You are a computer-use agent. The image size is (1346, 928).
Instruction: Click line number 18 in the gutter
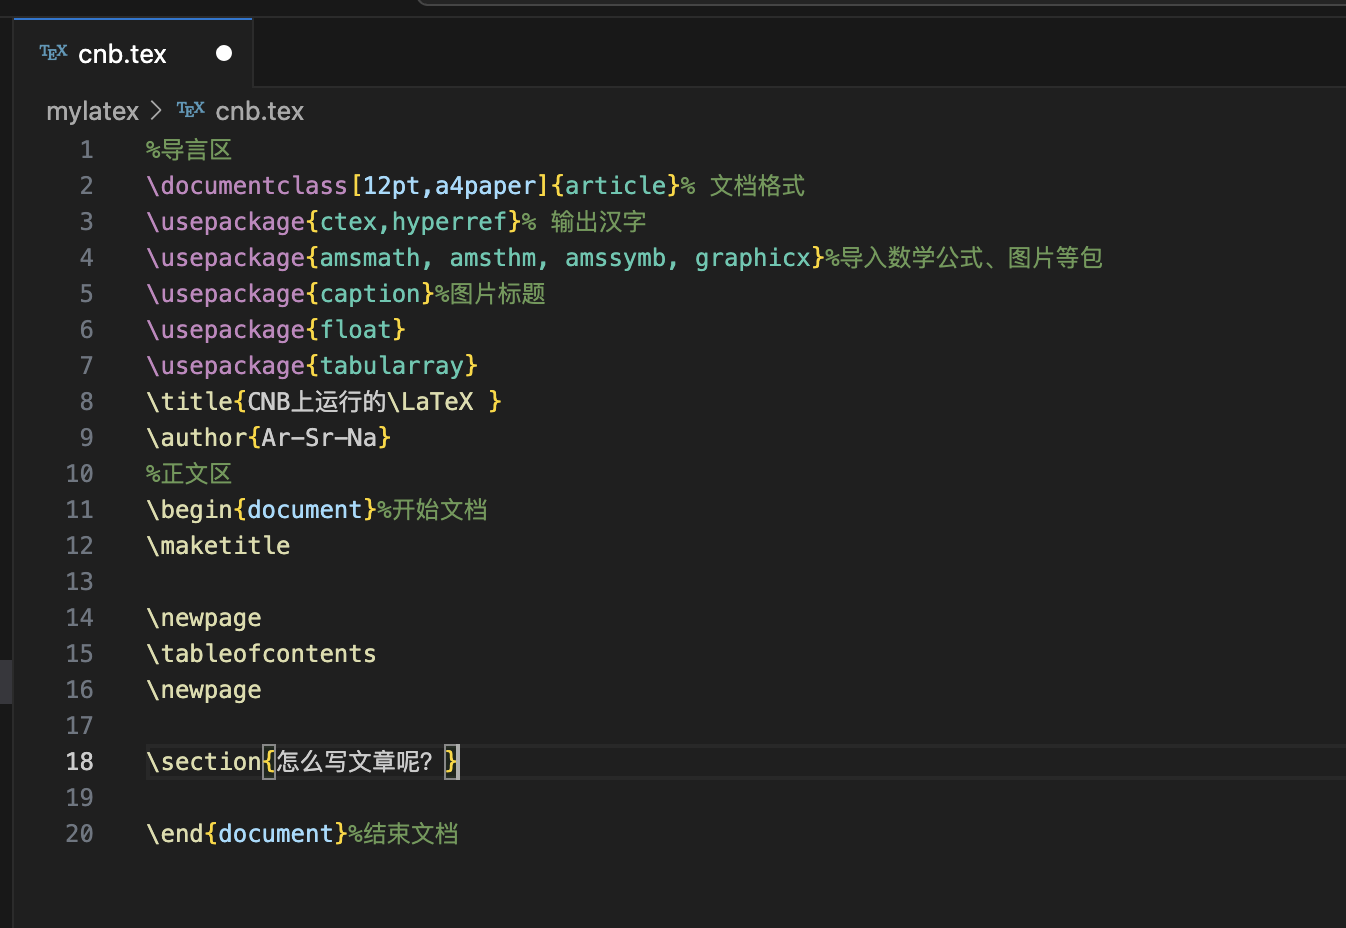tap(79, 762)
